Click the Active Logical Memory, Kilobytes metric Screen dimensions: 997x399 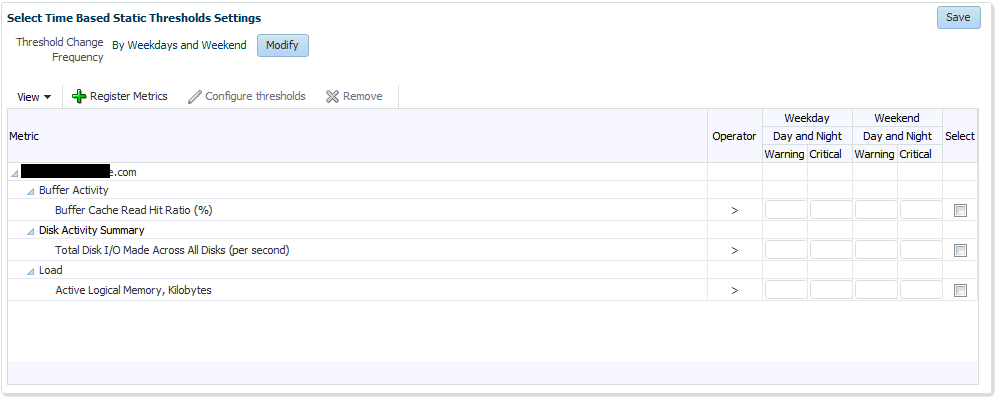pos(134,290)
